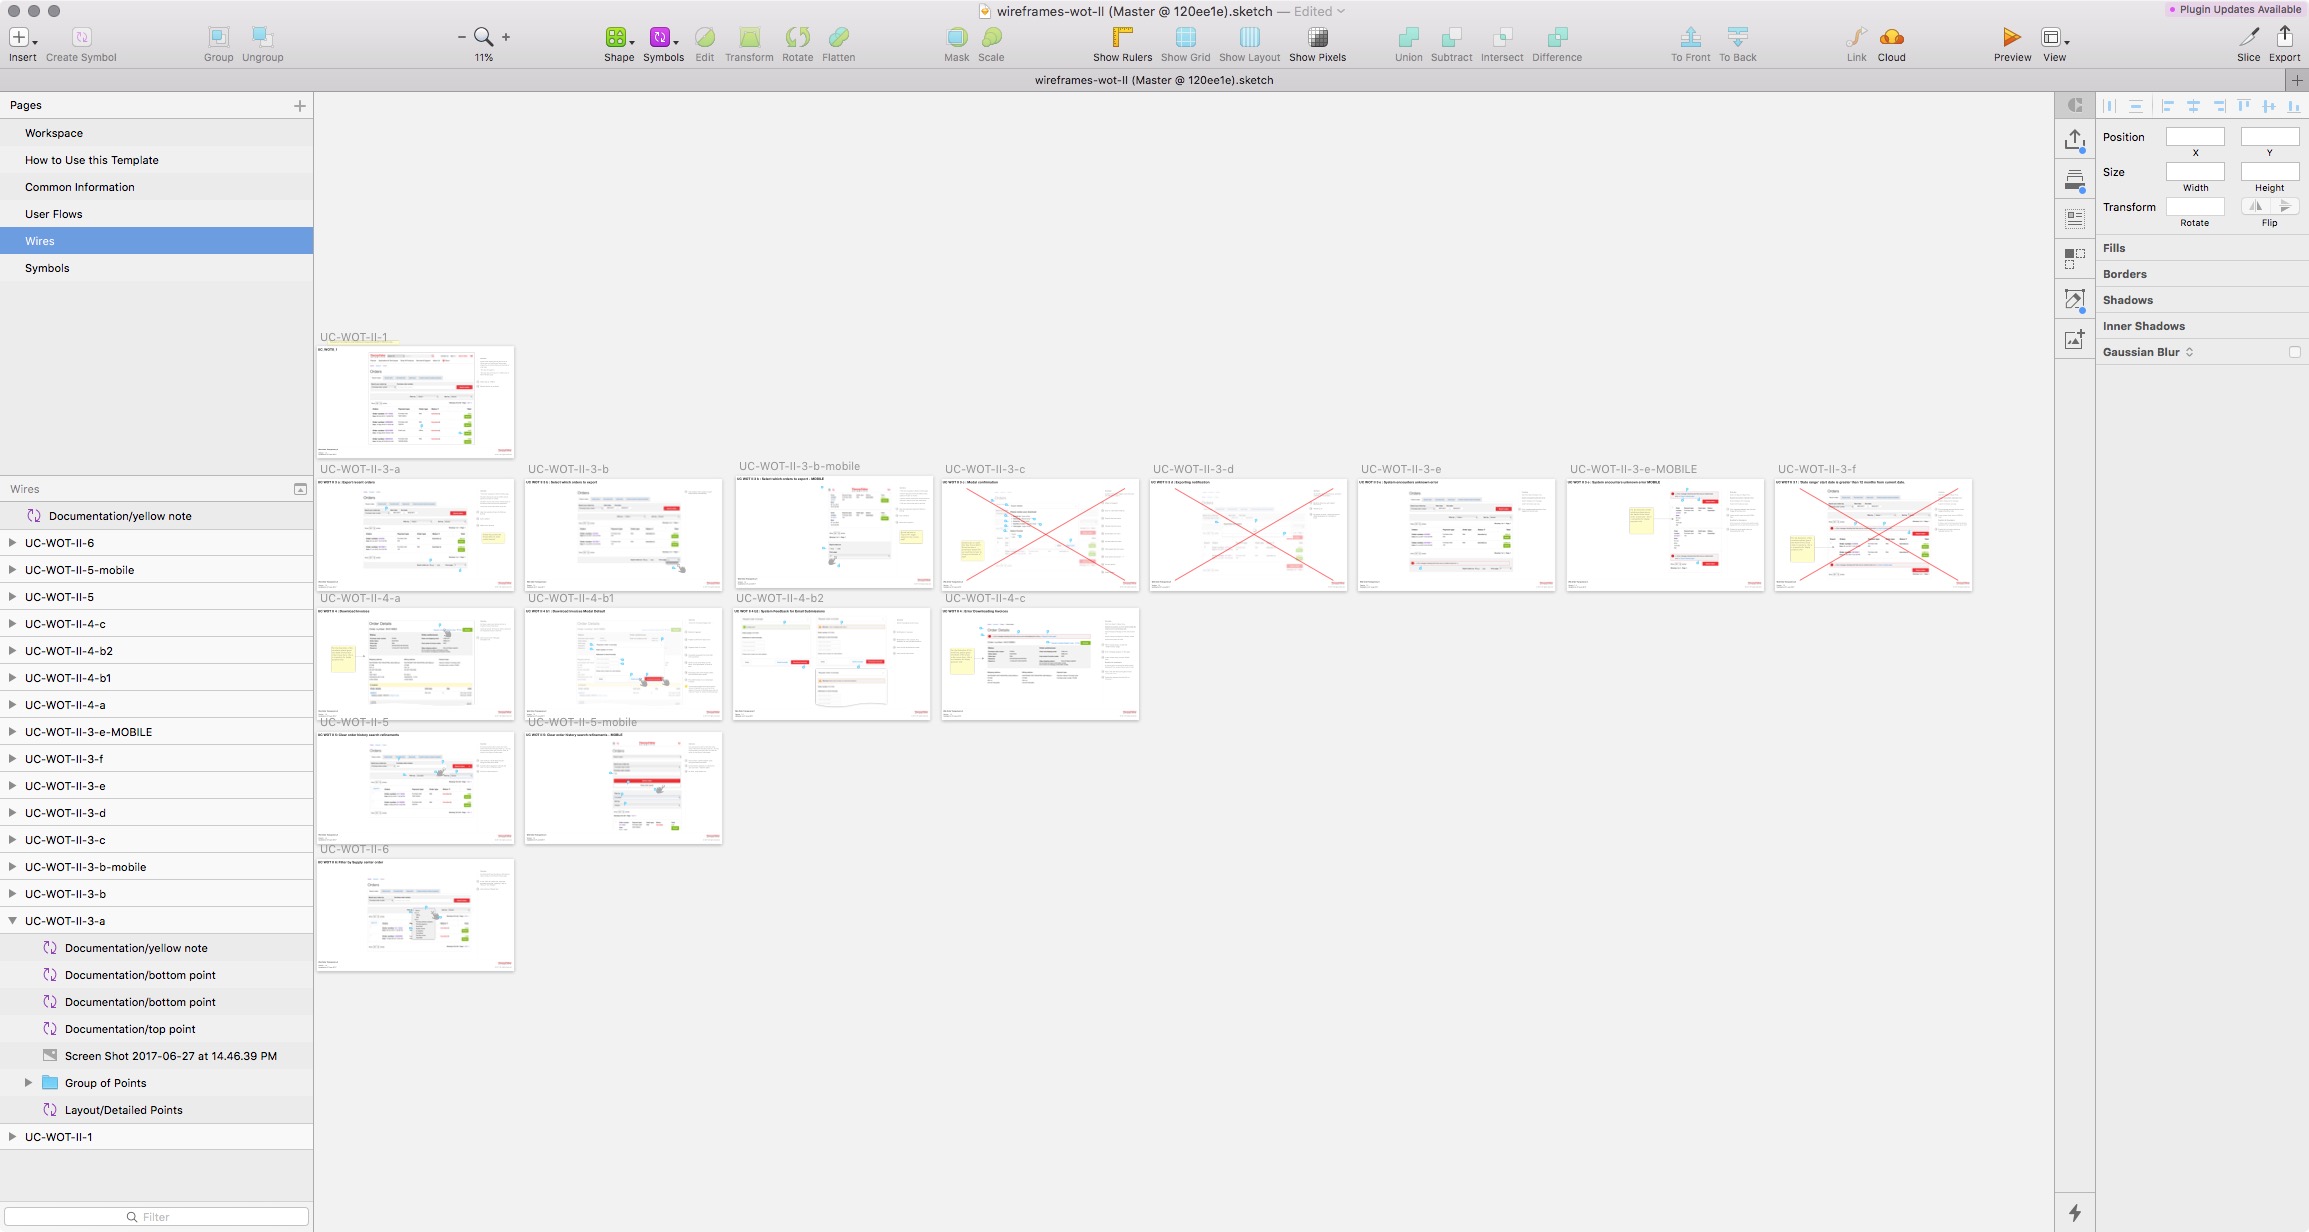2309x1232 pixels.
Task: Collapse the UC-WOT-II-3-a artboard layer
Action: pos(12,921)
